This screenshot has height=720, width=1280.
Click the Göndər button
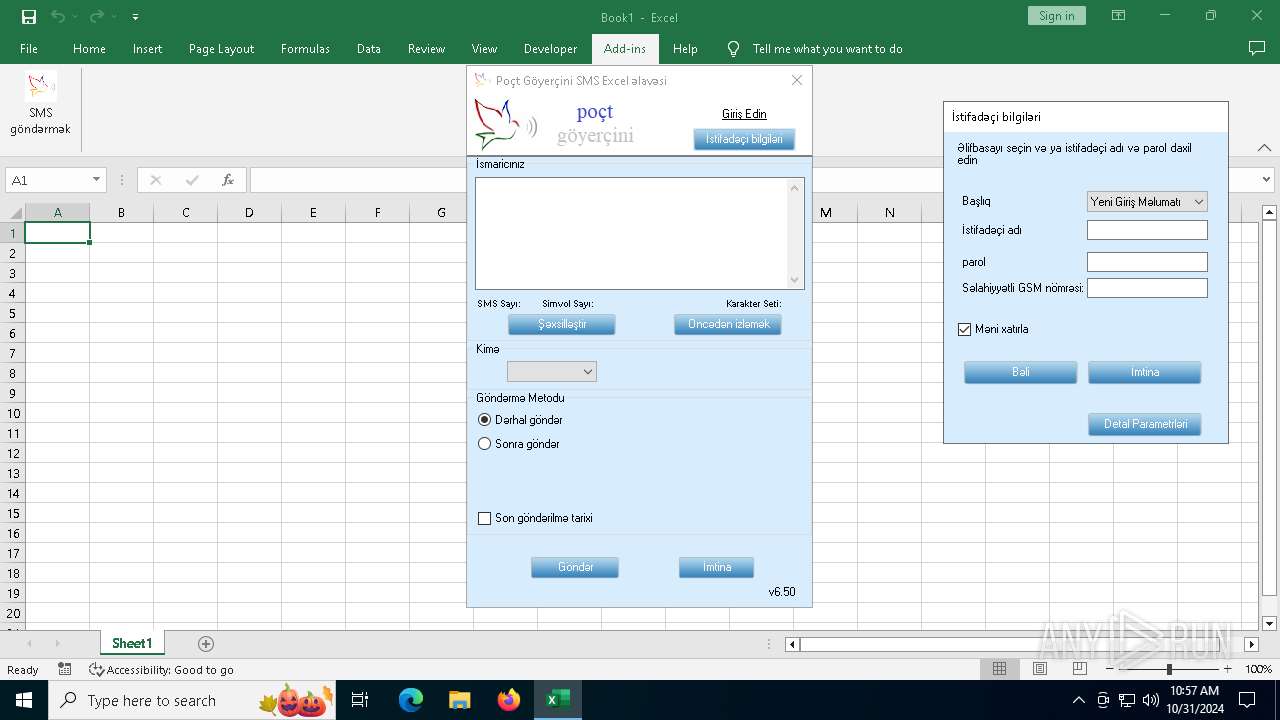tap(575, 567)
